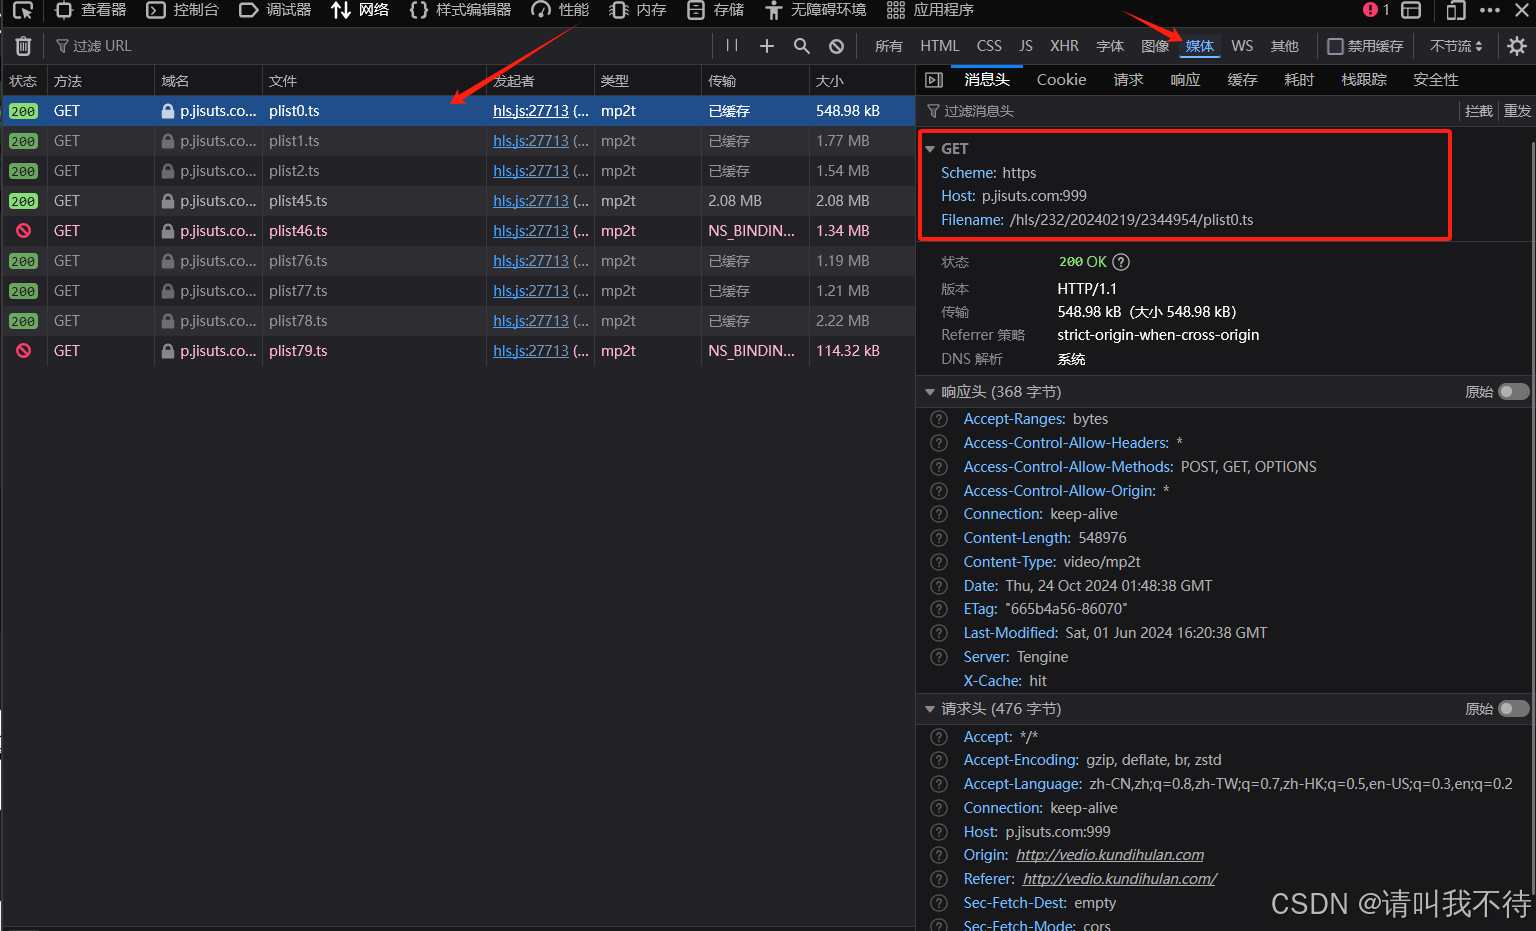
Task: Toggle 原始 switch for 请求头
Action: click(1513, 709)
